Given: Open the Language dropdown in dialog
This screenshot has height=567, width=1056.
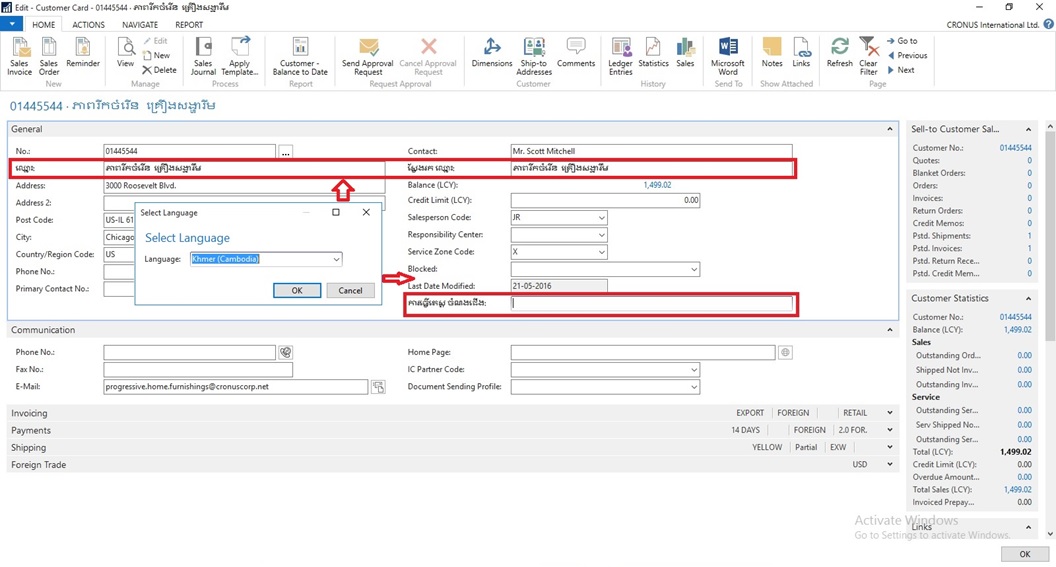Looking at the screenshot, I should [336, 259].
